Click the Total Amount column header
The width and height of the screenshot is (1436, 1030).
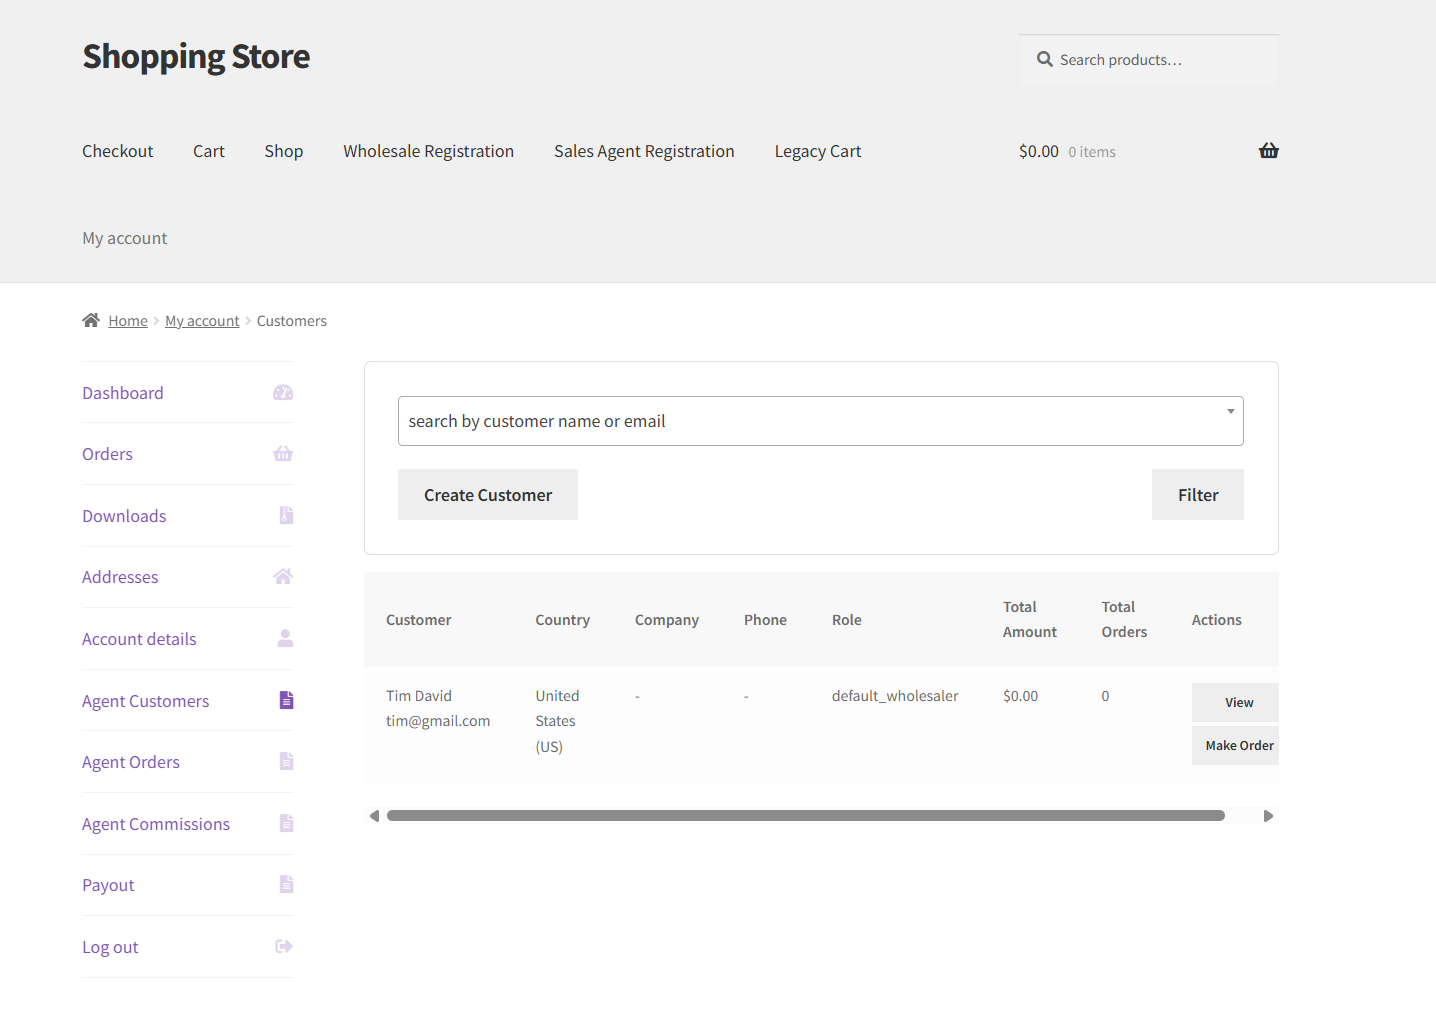[x=1030, y=619]
